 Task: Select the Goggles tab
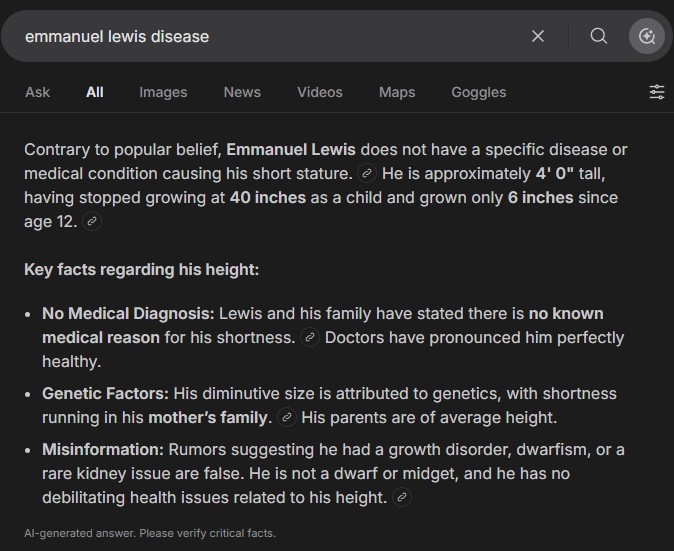click(x=478, y=92)
